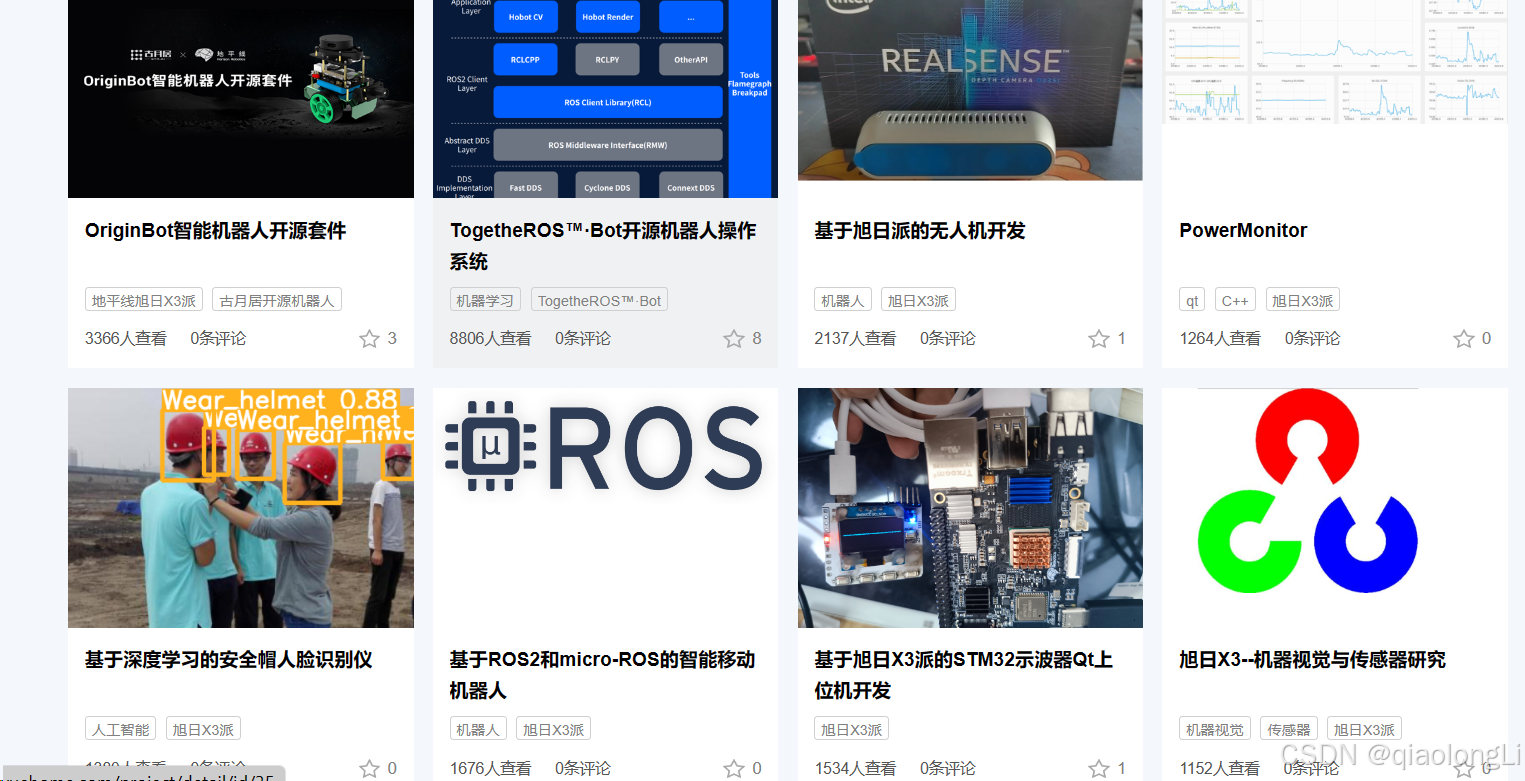Click the 2137人查看 view count
The height and width of the screenshot is (781, 1525).
tap(855, 339)
